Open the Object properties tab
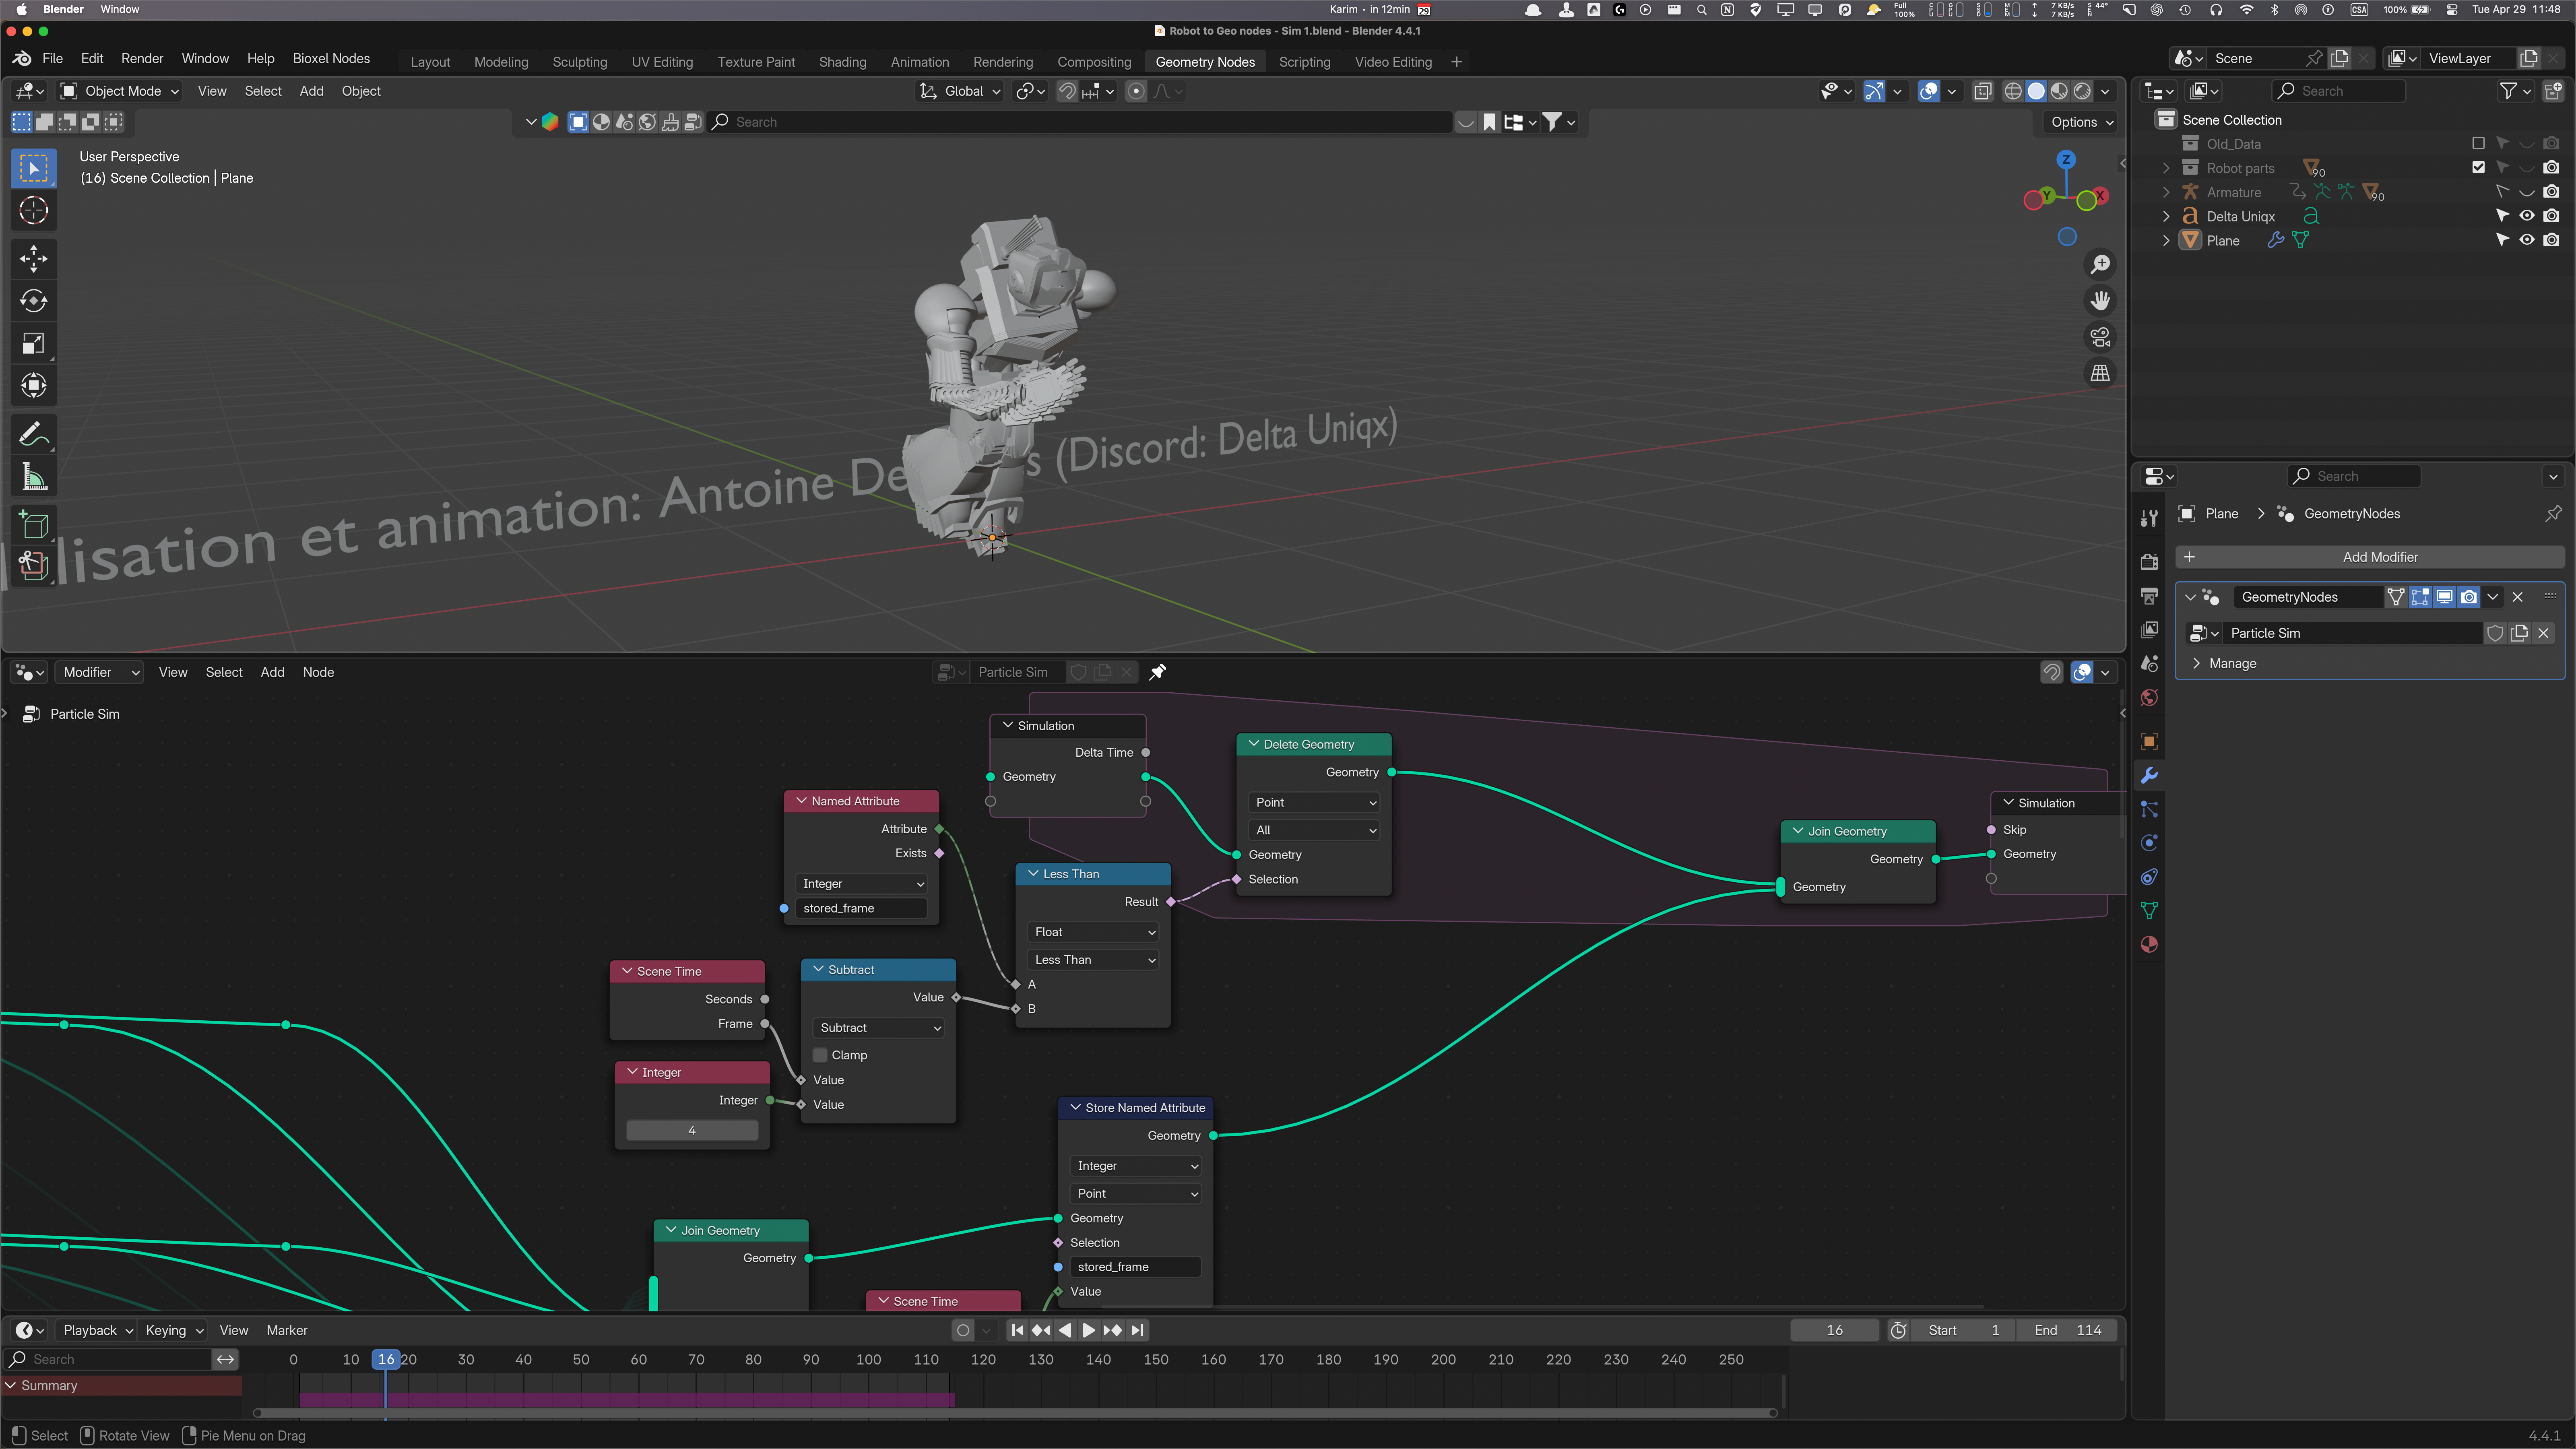Image resolution: width=2576 pixels, height=1449 pixels. tap(2149, 741)
